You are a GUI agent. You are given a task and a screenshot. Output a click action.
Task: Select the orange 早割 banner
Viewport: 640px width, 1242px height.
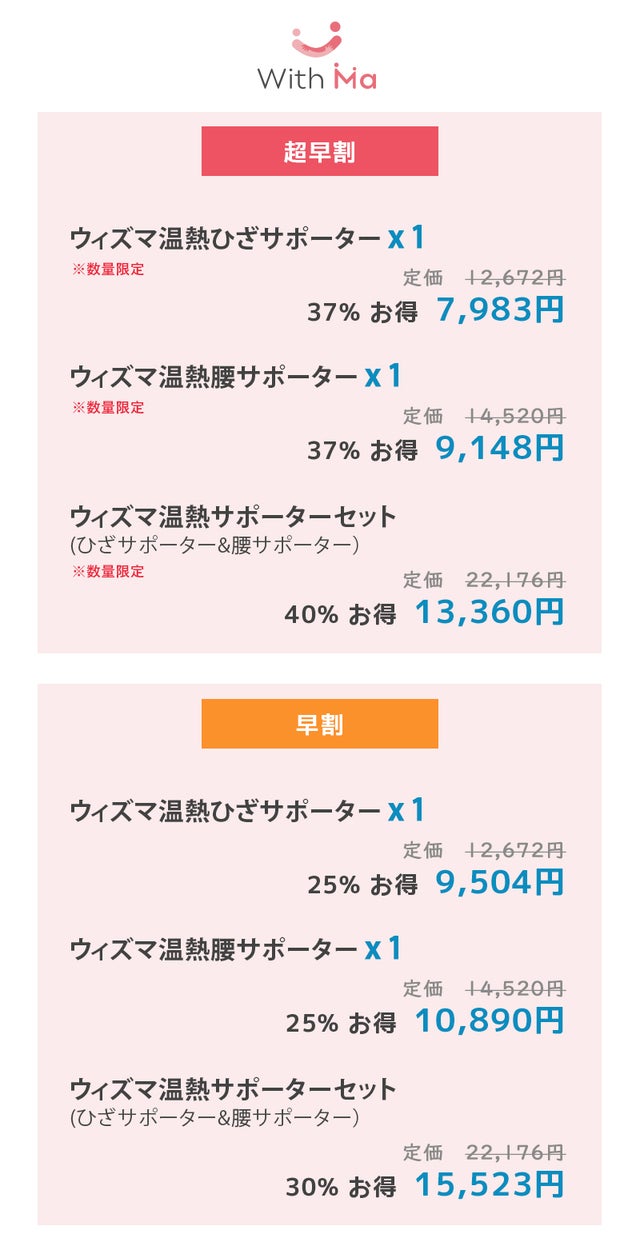click(320, 724)
